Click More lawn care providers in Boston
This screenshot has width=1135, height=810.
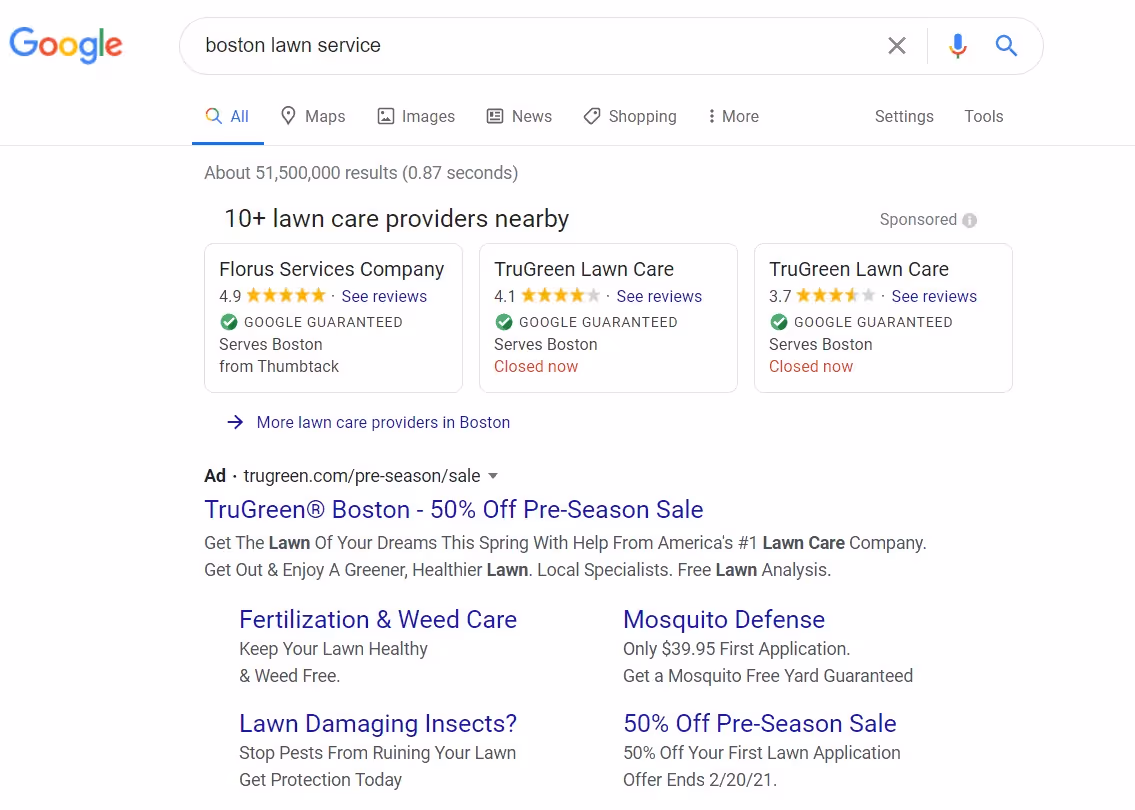[x=384, y=423]
